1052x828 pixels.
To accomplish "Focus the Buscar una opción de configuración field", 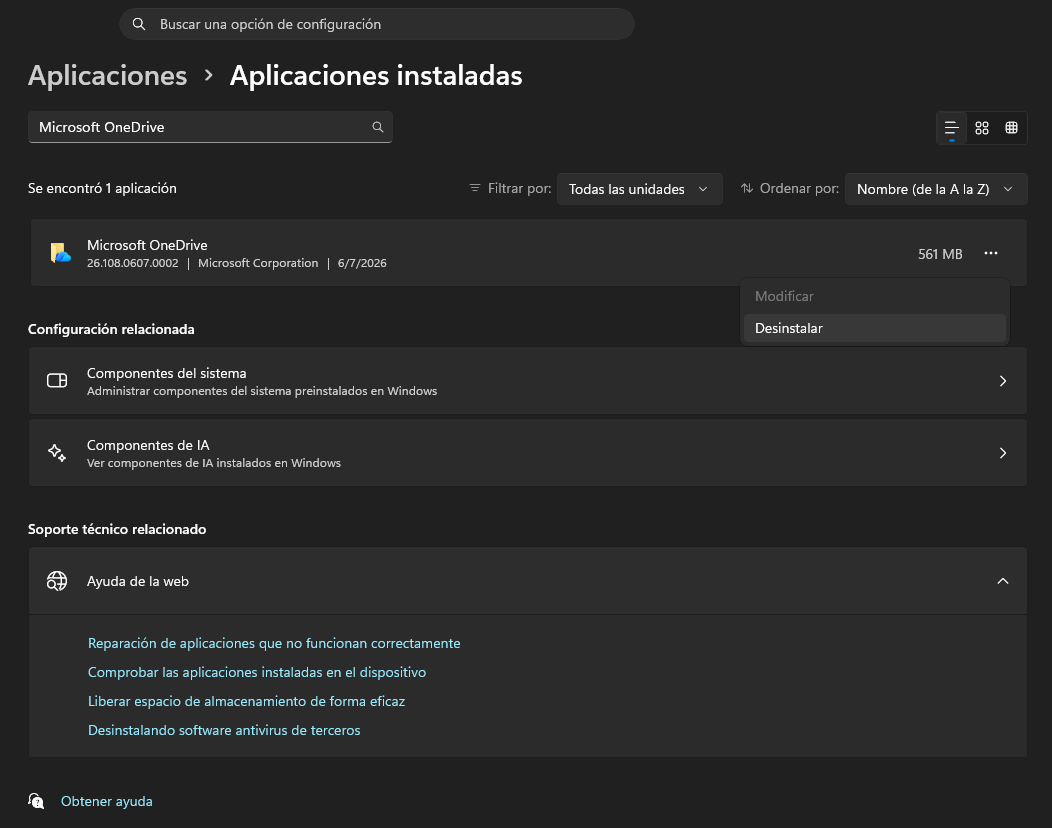I will [x=376, y=24].
